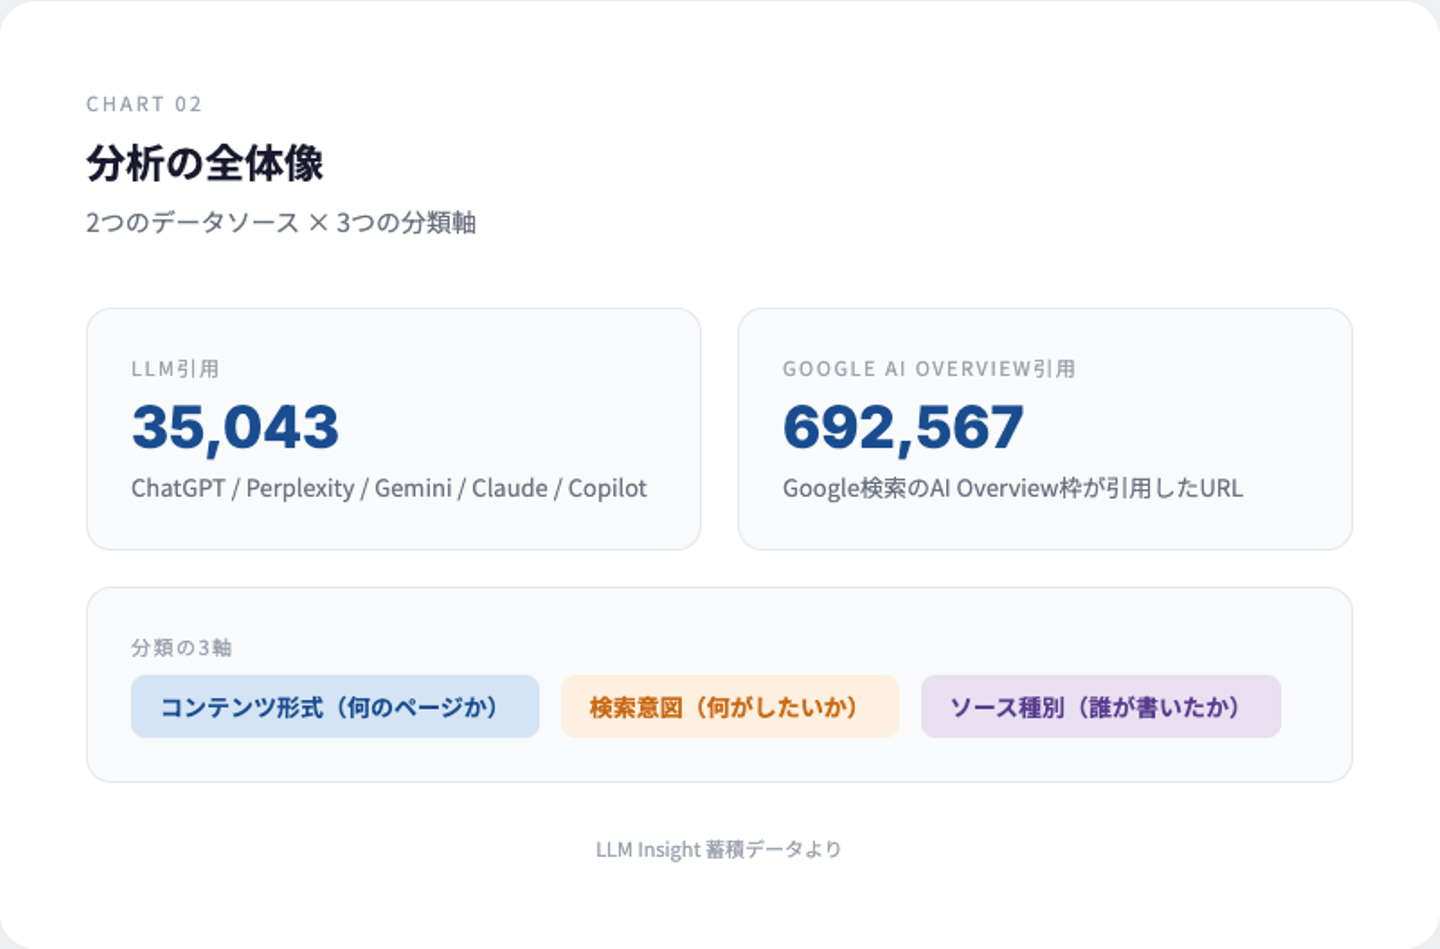
Task: Click the 2つのデータソース subtitle text
Action: pyautogui.click(x=192, y=222)
